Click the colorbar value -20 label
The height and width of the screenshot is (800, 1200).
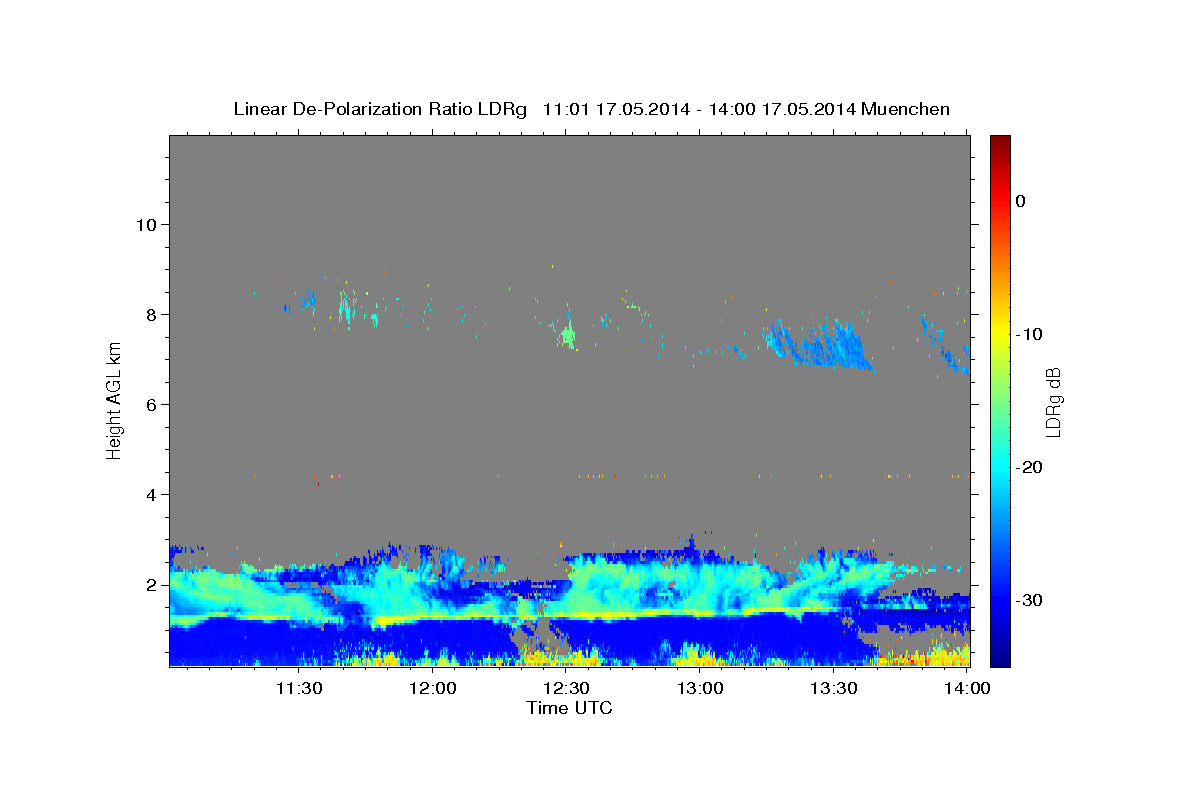pos(1030,467)
